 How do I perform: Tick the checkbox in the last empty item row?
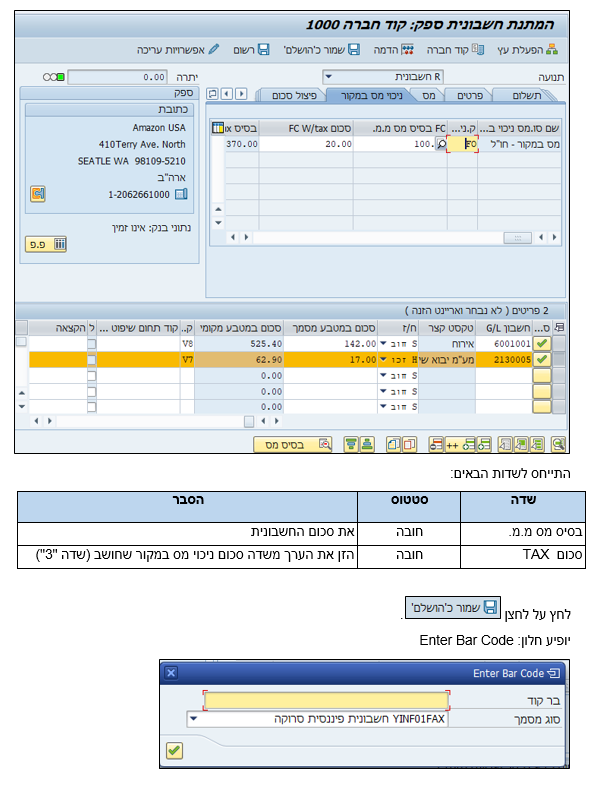(91, 407)
